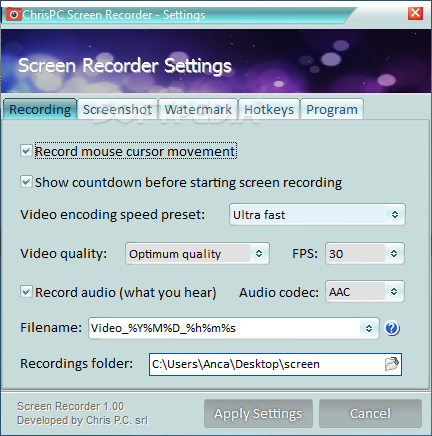Go to the Program tab
Screen dimensions: 432x436
[x=332, y=109]
